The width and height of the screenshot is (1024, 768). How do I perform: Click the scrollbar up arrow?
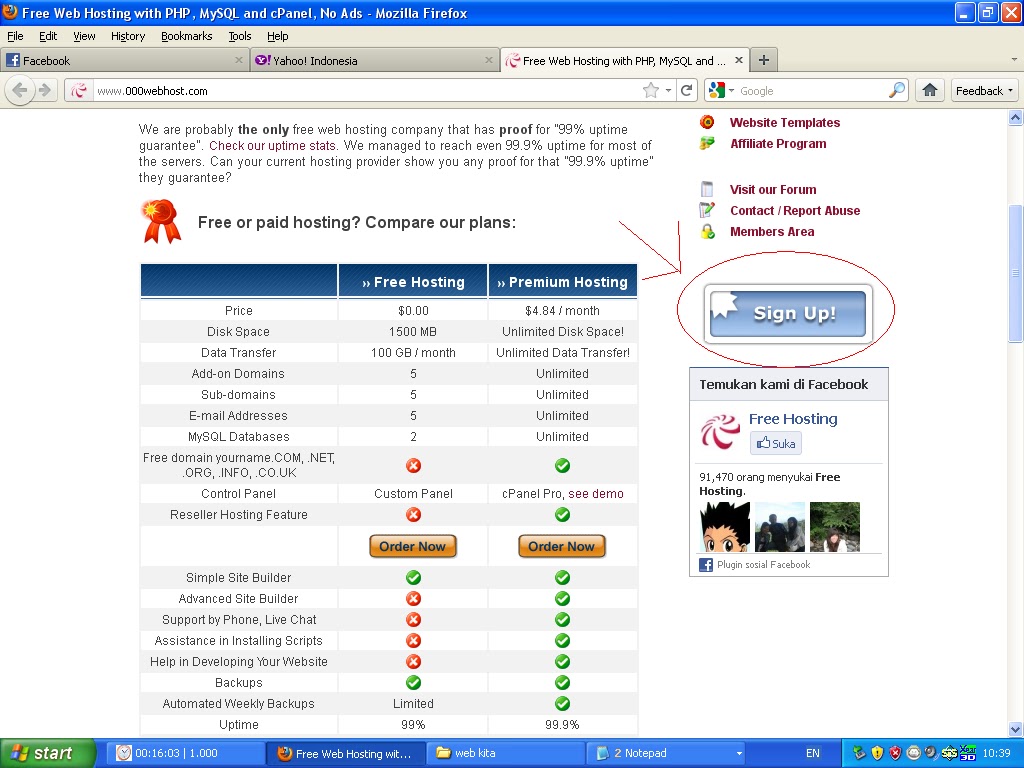[x=1016, y=118]
